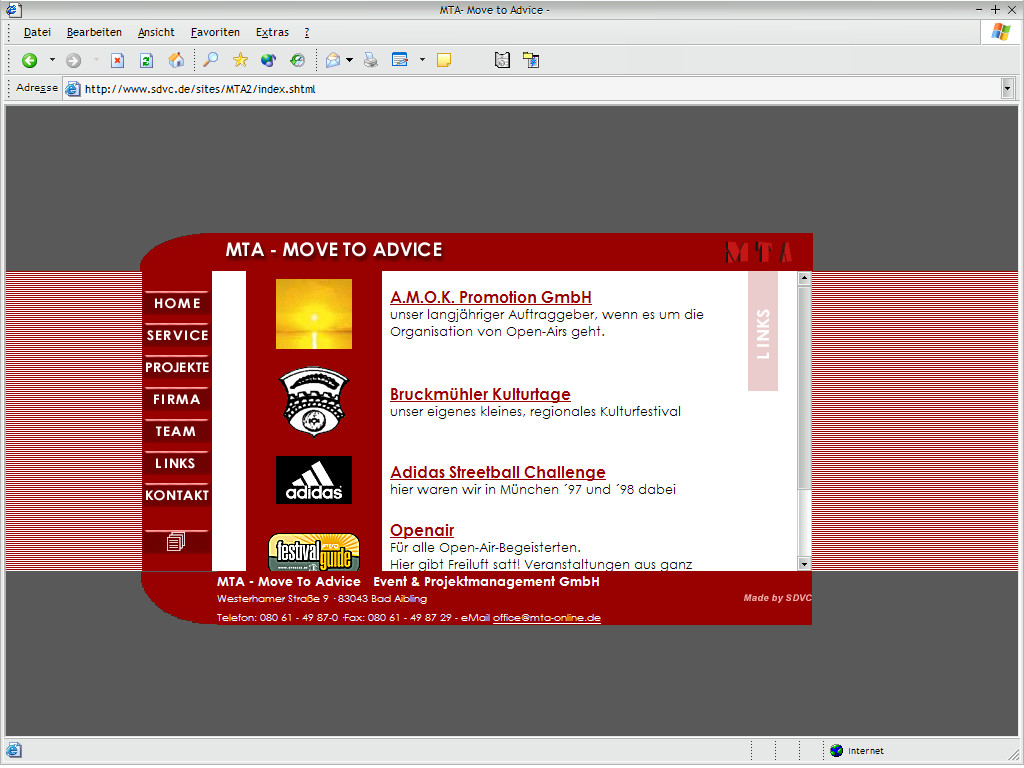Screen dimensions: 1024x768
Task: Open Search with the magnifying glass icon
Action: (211, 60)
